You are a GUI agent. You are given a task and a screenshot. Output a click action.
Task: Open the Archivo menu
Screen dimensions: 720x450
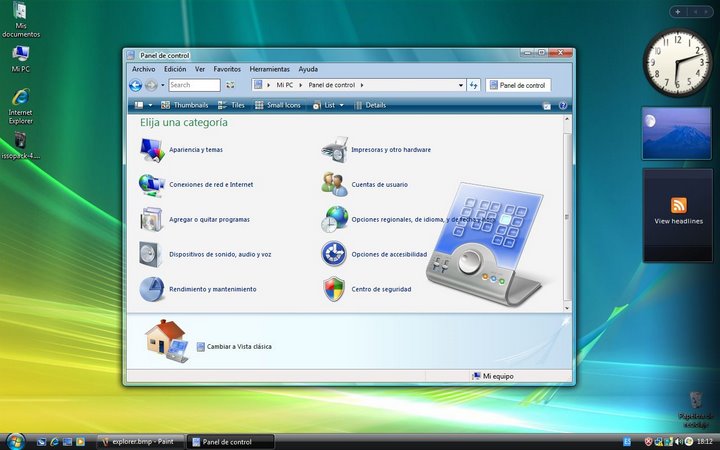tap(143, 69)
